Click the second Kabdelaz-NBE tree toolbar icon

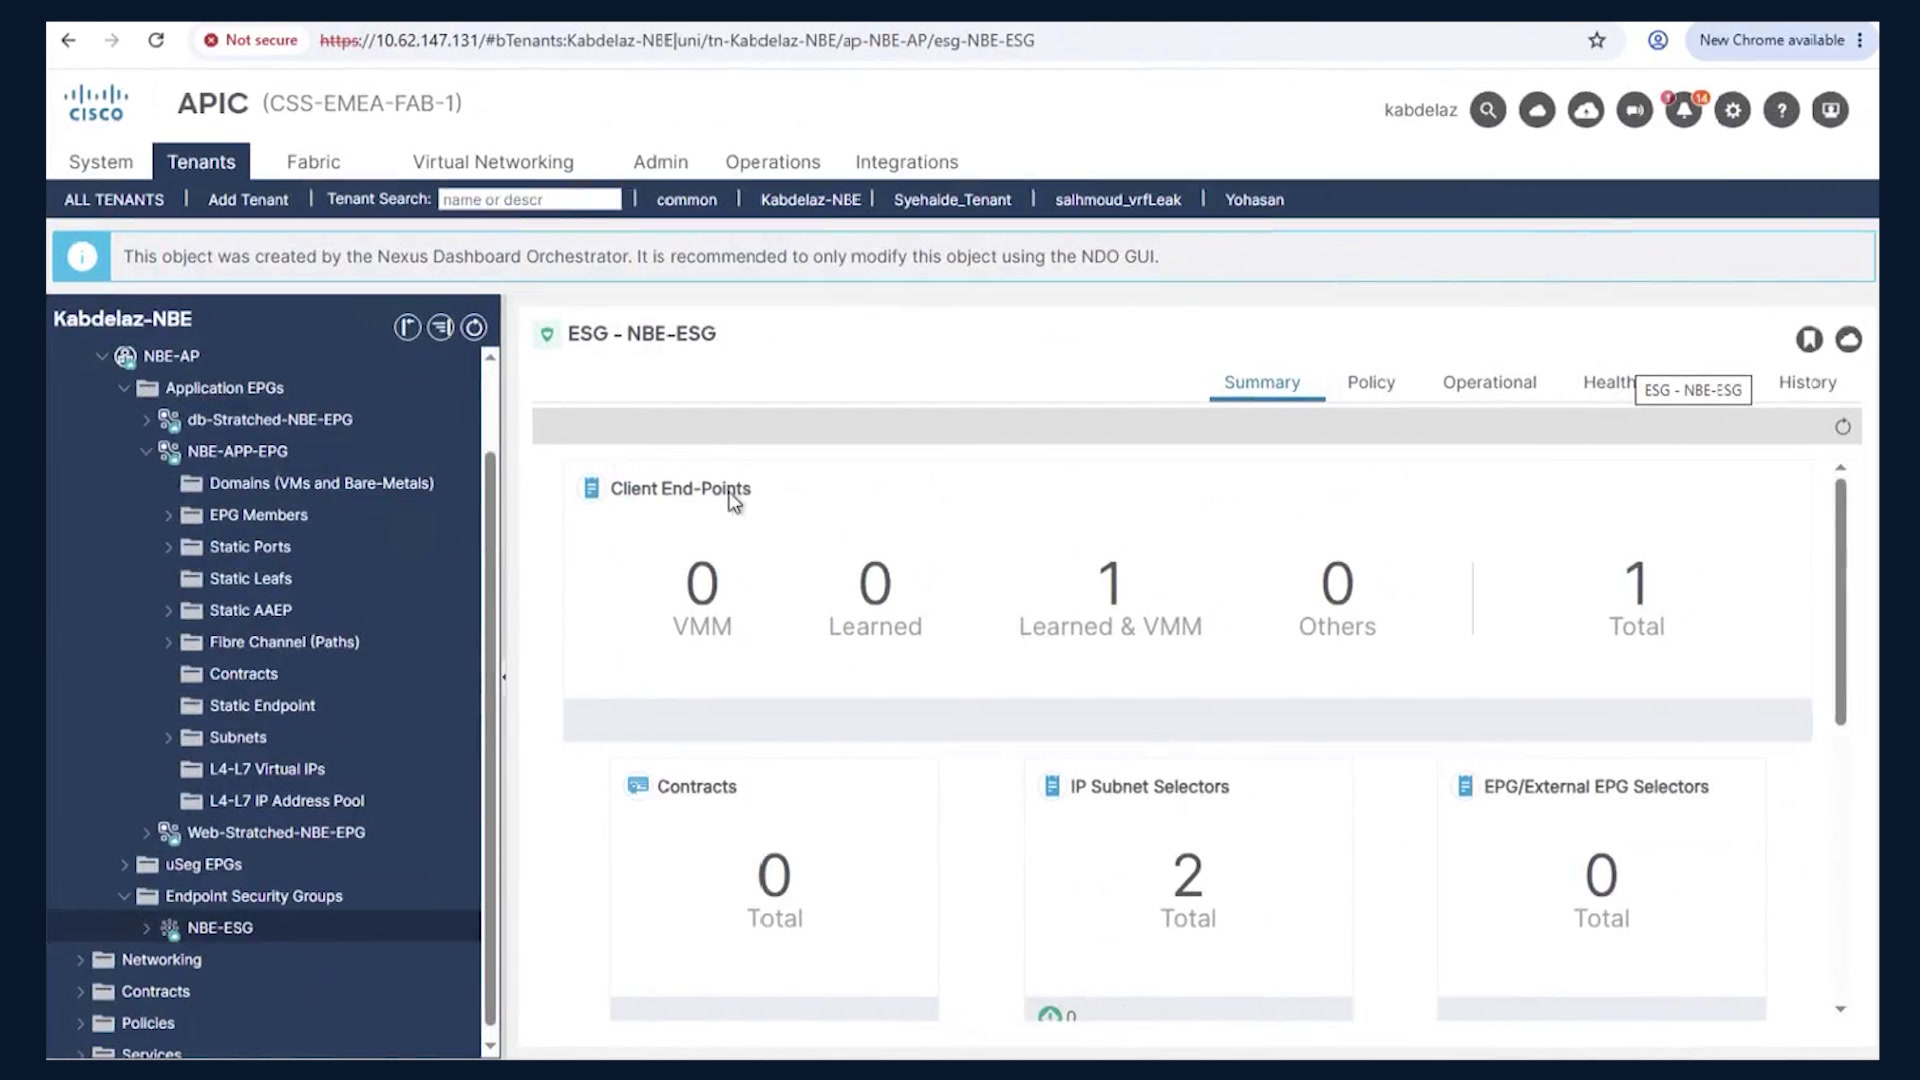pos(440,327)
